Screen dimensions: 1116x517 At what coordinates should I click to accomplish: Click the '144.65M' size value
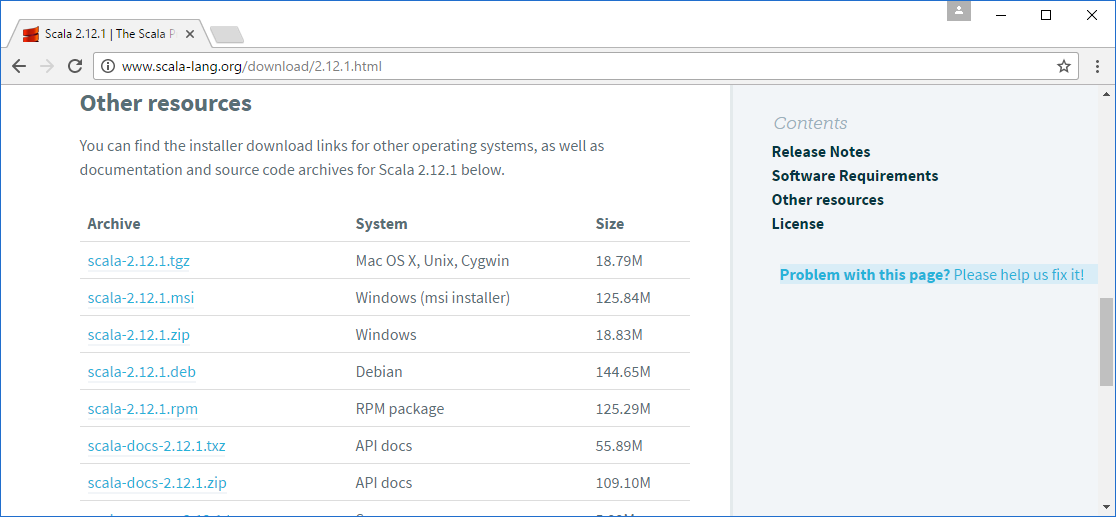pyautogui.click(x=623, y=372)
